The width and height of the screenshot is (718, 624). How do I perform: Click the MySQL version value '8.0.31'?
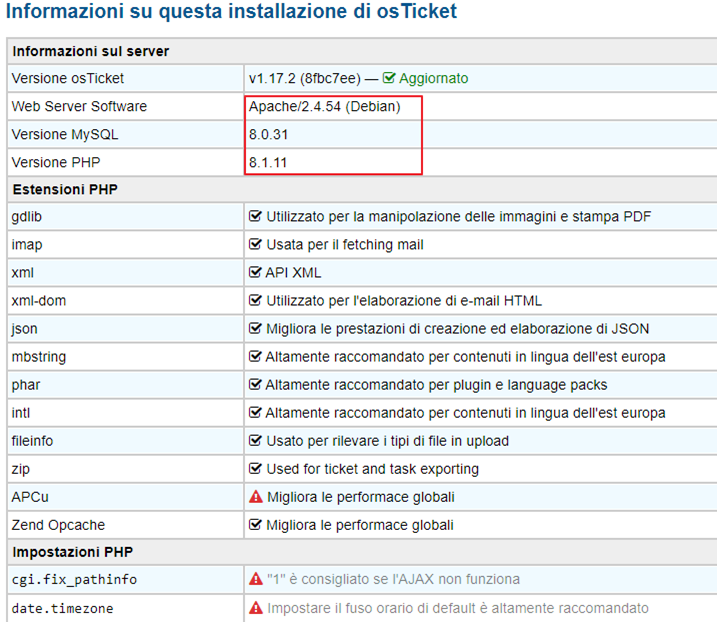[268, 135]
